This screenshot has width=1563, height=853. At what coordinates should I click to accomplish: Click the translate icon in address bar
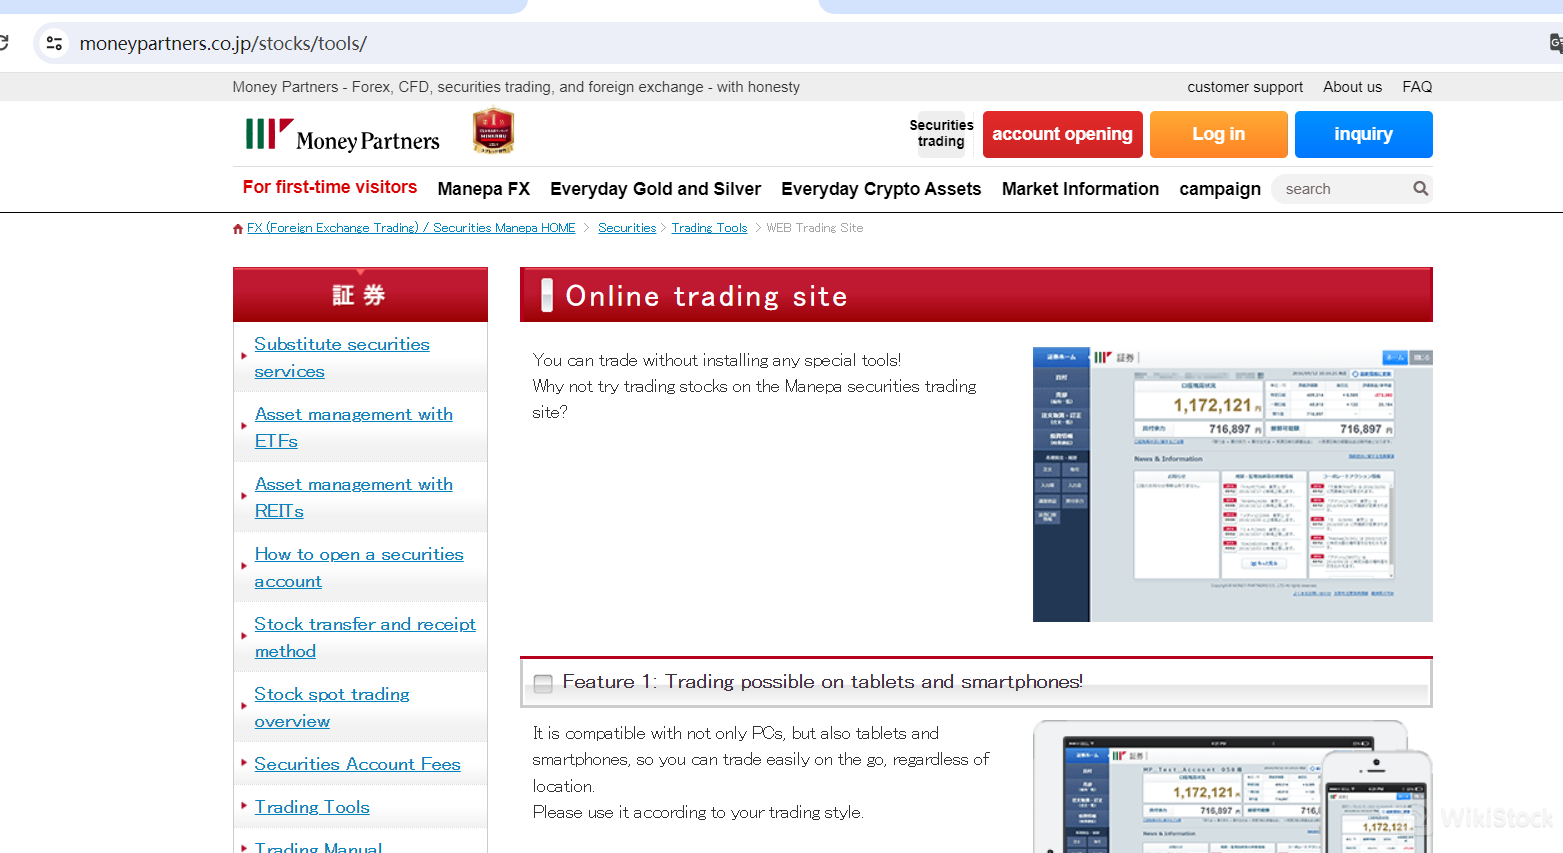[x=1555, y=43]
